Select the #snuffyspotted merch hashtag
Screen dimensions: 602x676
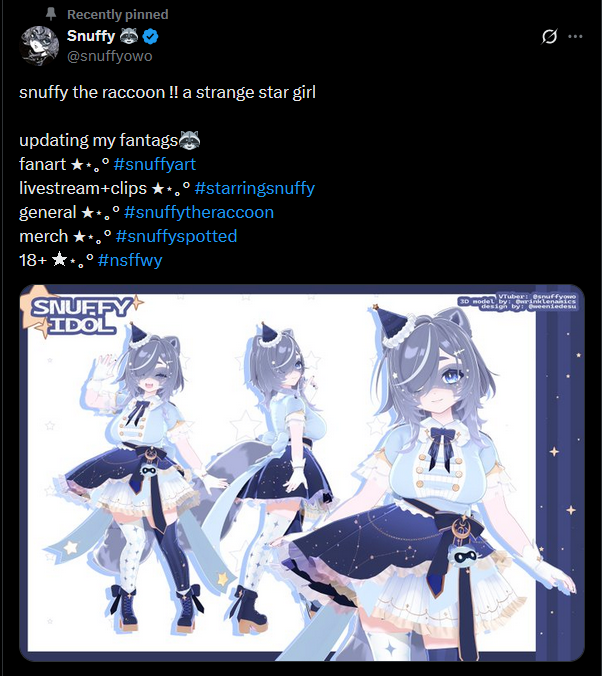(176, 236)
